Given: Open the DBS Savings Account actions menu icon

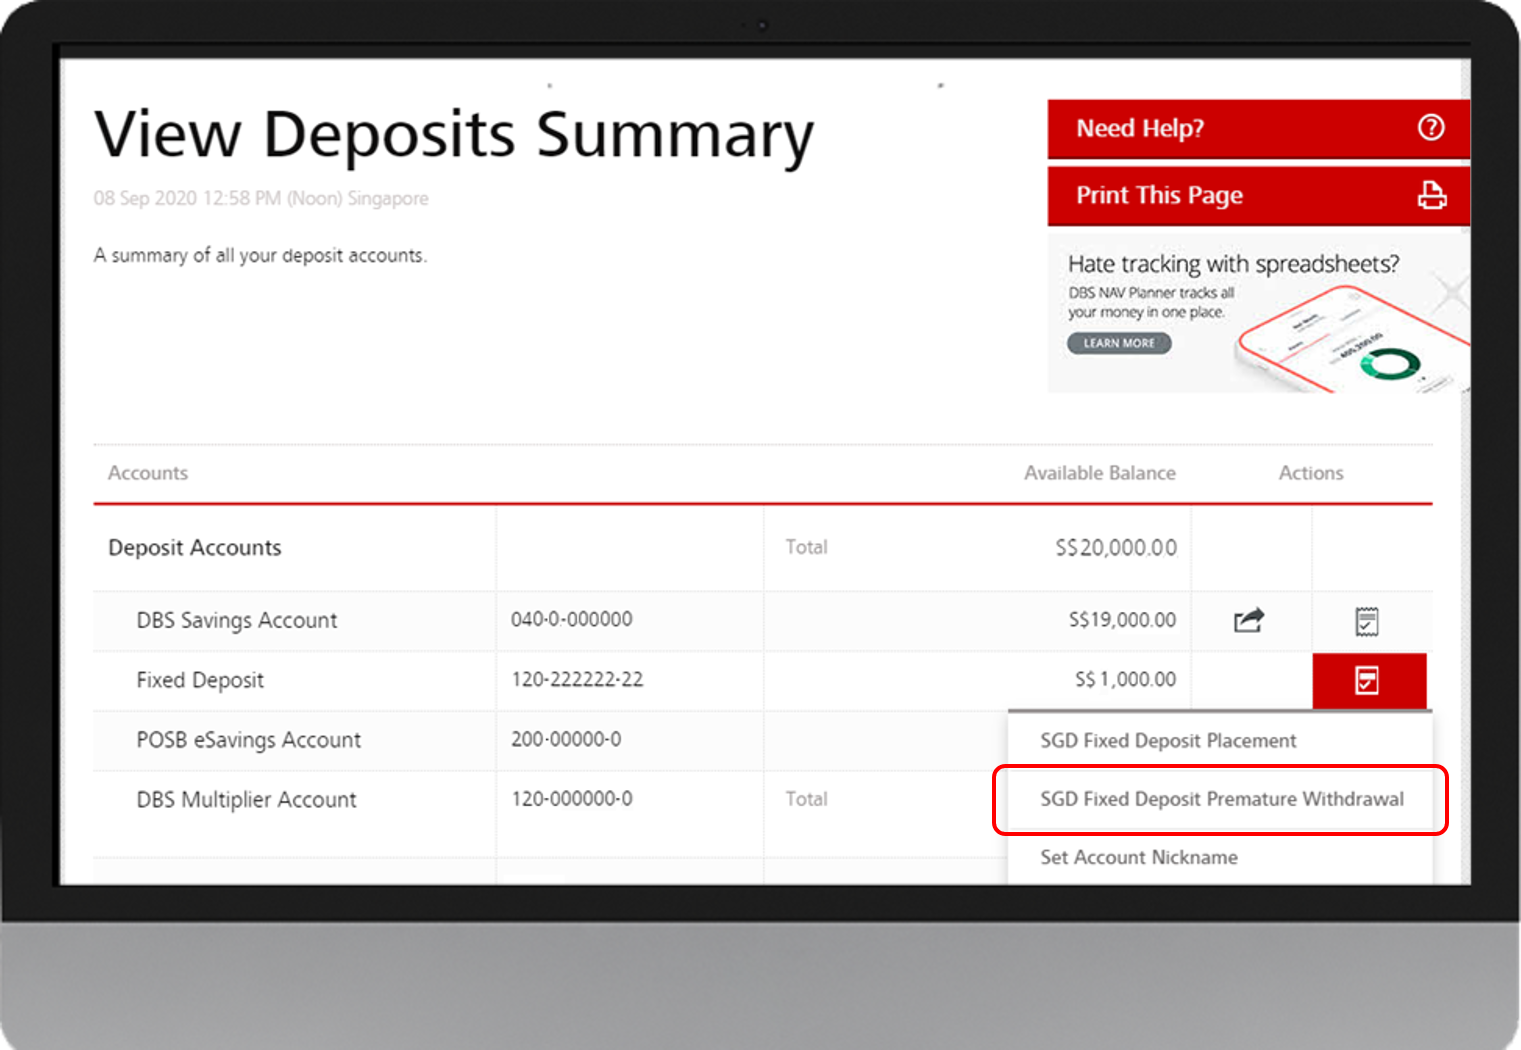Looking at the screenshot, I should [1366, 621].
